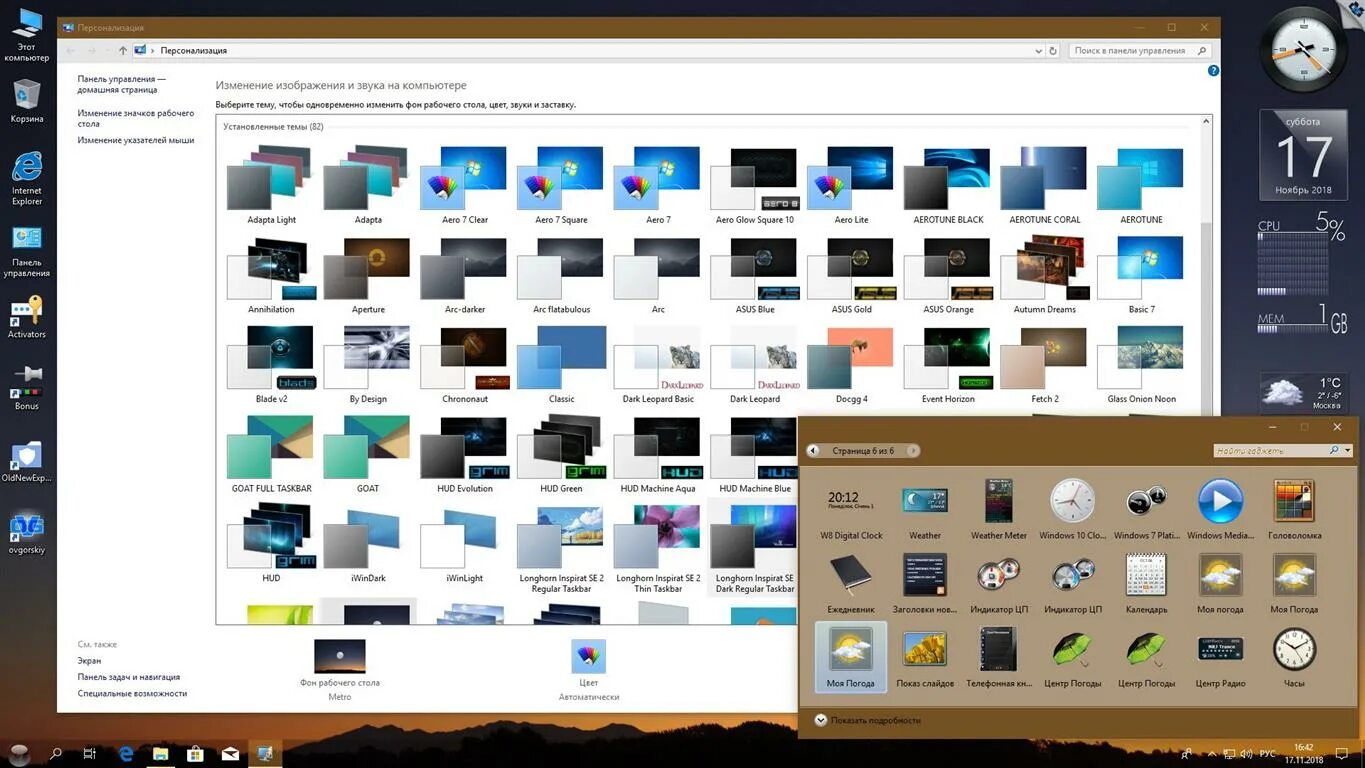Screen dimensions: 1365x768
Task: Open the Bonus desktop icon
Action: coord(27,388)
